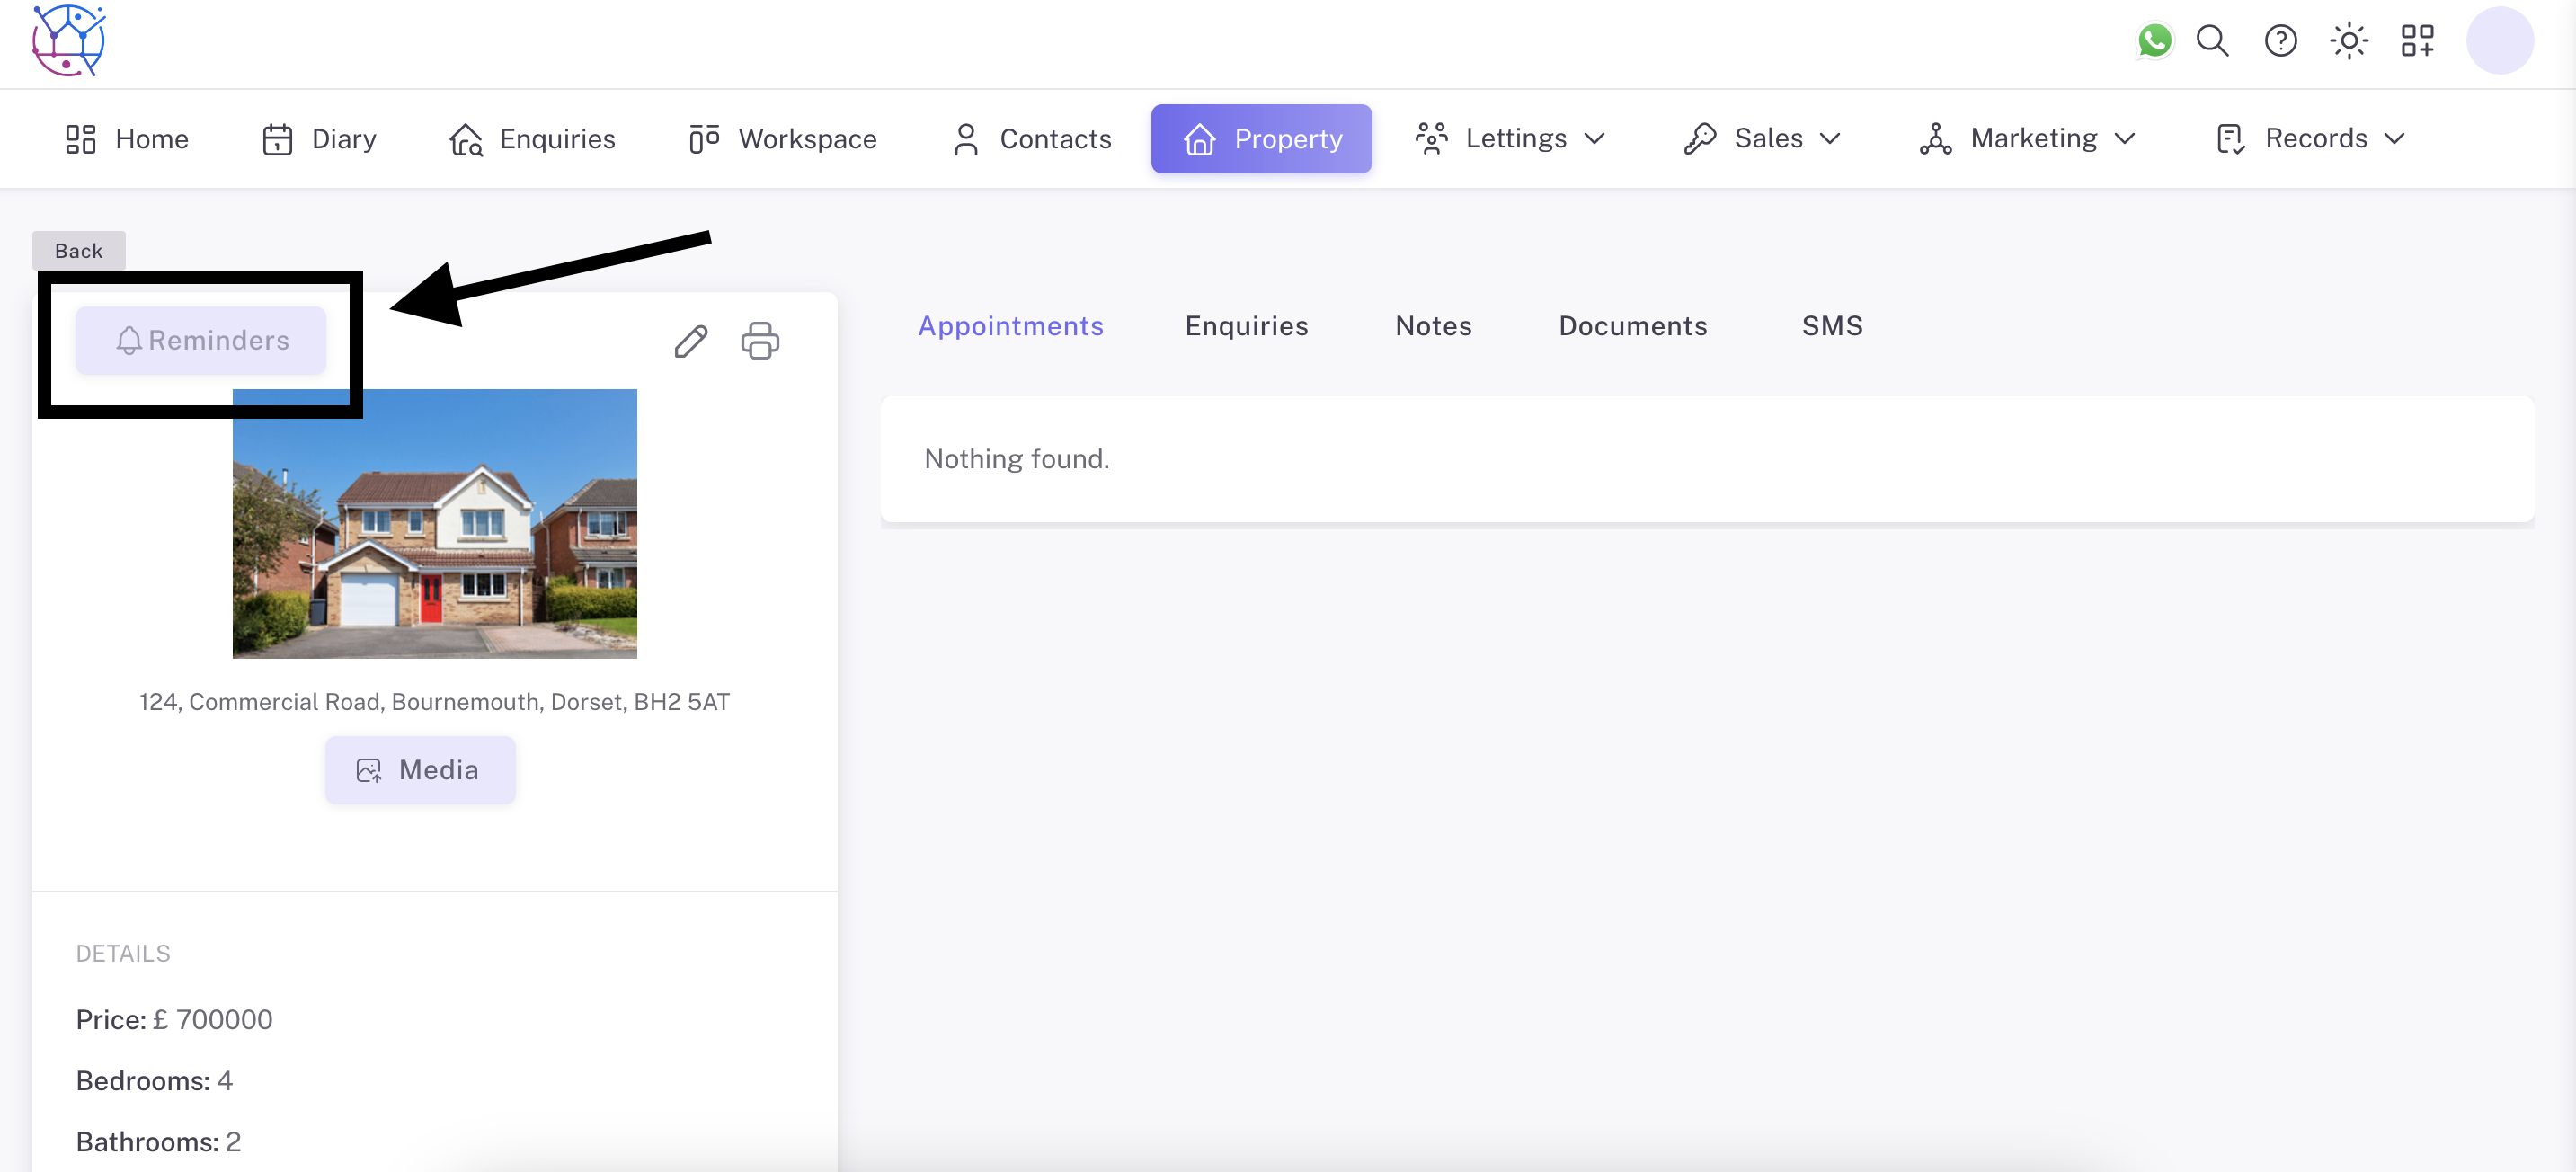This screenshot has width=2576, height=1172.
Task: Click the pencil edit property icon
Action: 691,341
